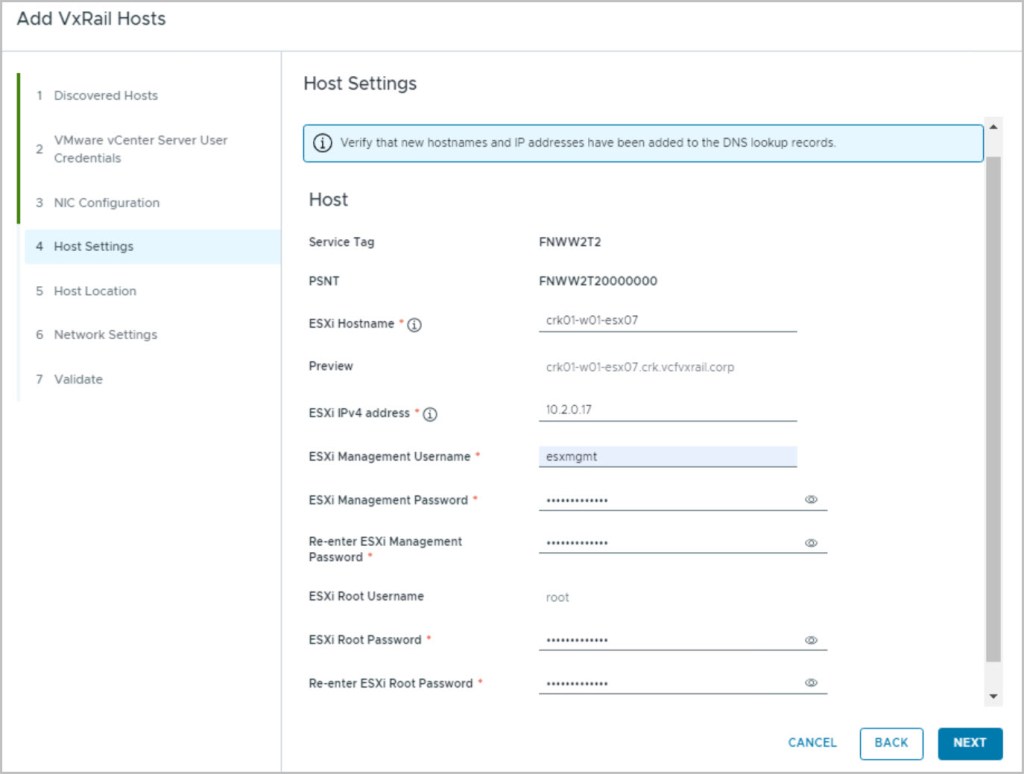Viewport: 1024px width, 774px height.
Task: Toggle visibility of ESXi Root Password
Action: pos(811,640)
